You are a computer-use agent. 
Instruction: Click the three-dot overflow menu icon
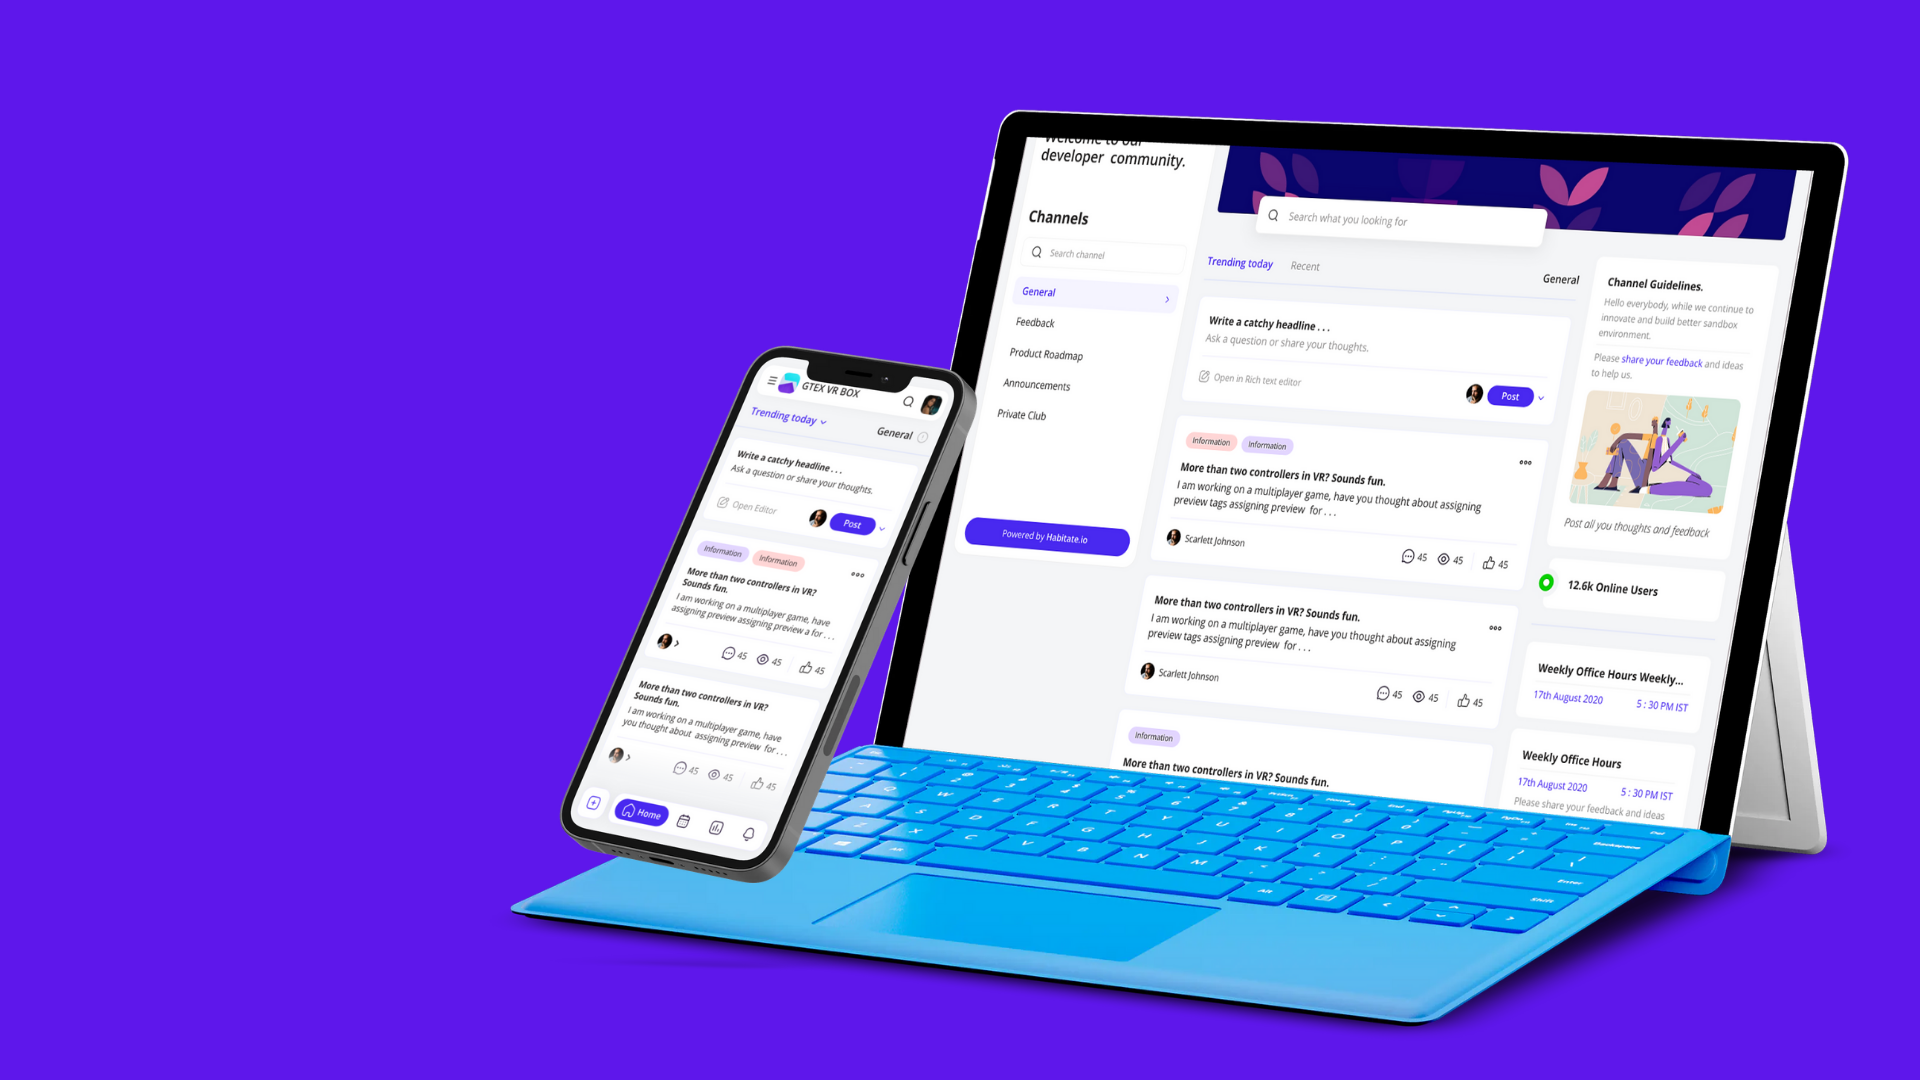pos(1524,463)
